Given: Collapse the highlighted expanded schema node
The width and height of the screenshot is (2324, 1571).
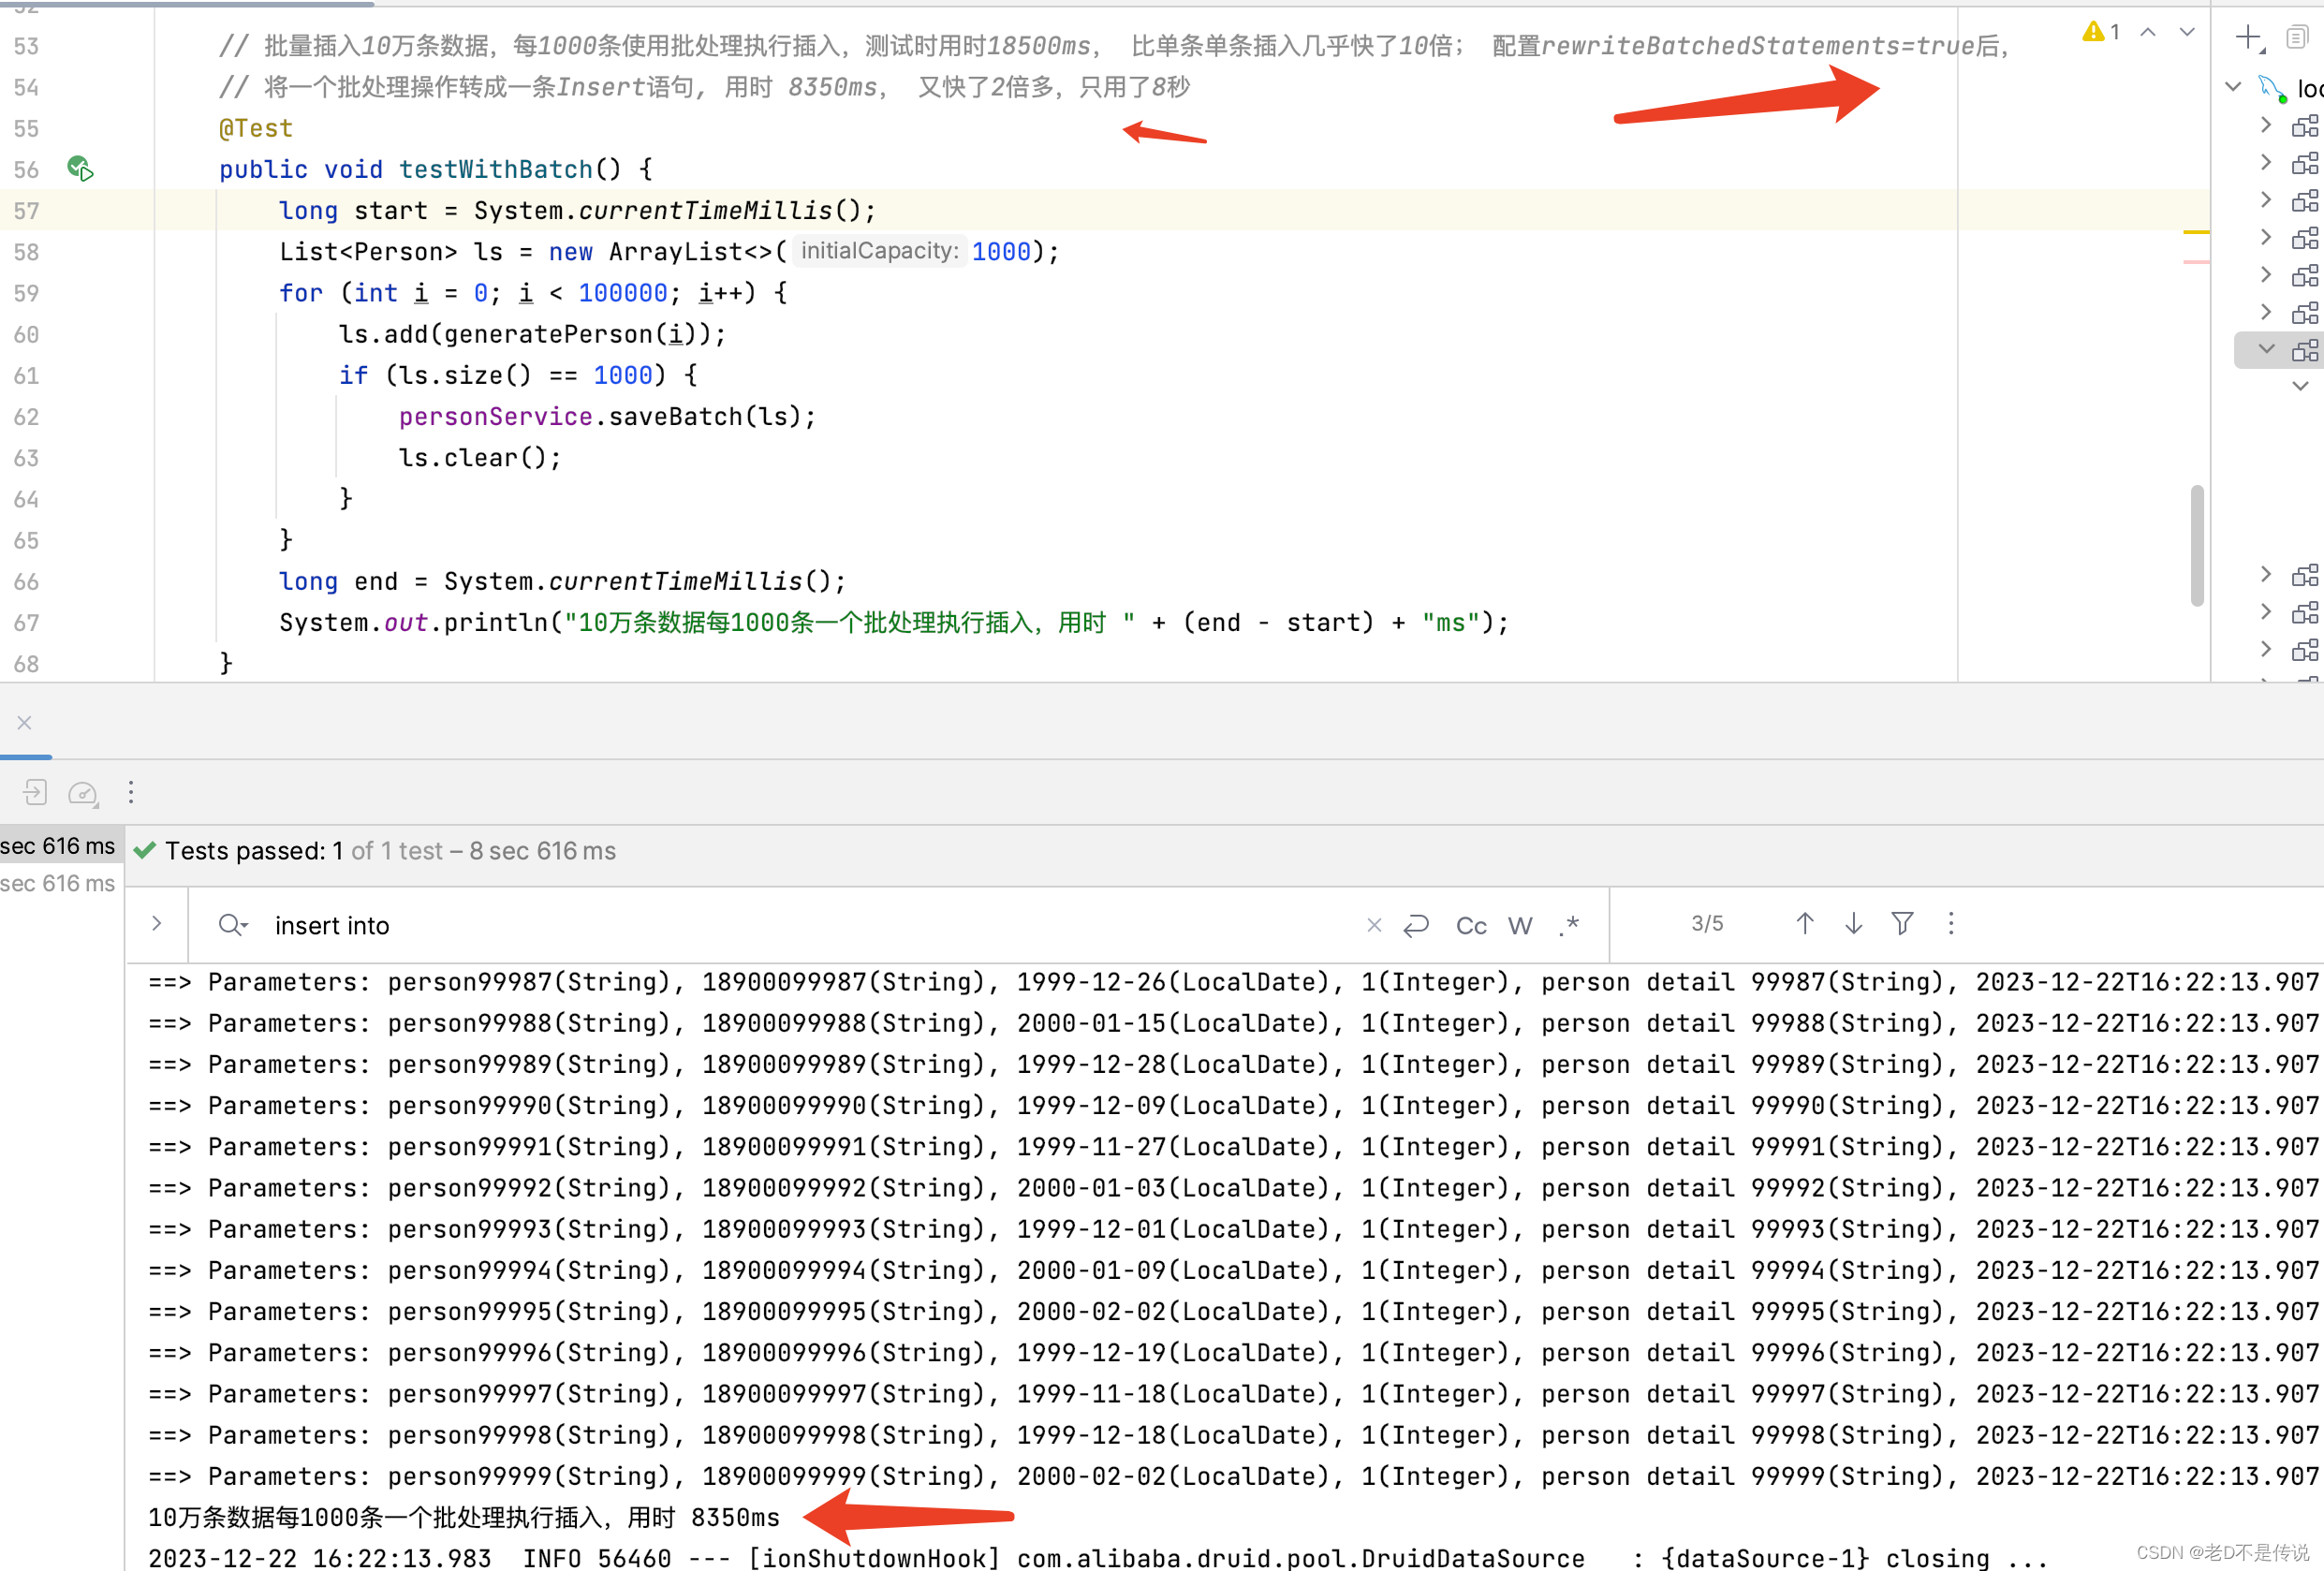Looking at the screenshot, I should [x=2266, y=349].
